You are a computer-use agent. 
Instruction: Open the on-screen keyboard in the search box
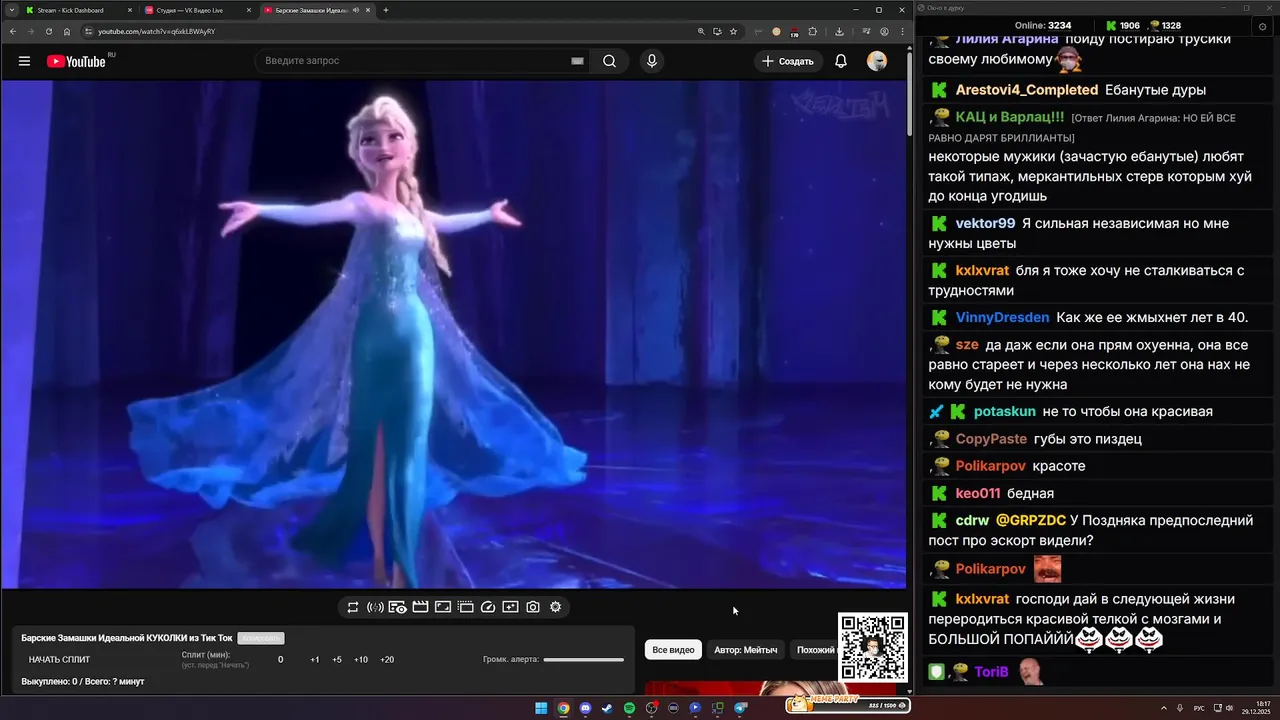point(577,61)
